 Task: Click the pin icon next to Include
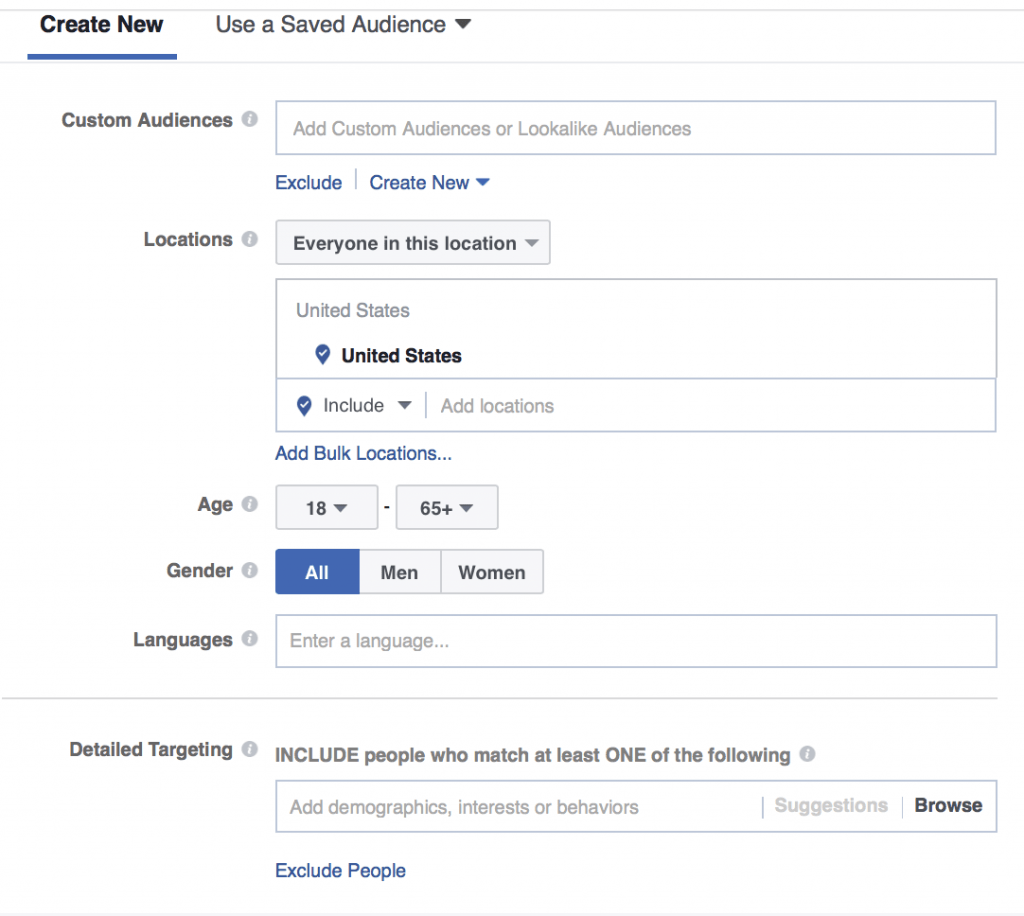(x=304, y=405)
